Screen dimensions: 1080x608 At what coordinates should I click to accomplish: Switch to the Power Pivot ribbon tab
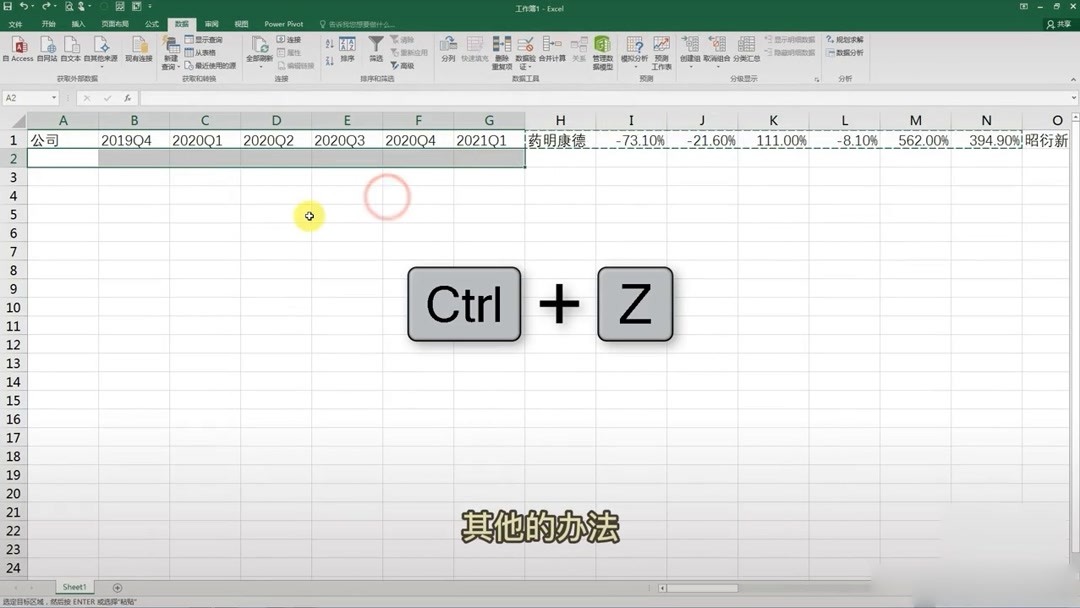285,24
